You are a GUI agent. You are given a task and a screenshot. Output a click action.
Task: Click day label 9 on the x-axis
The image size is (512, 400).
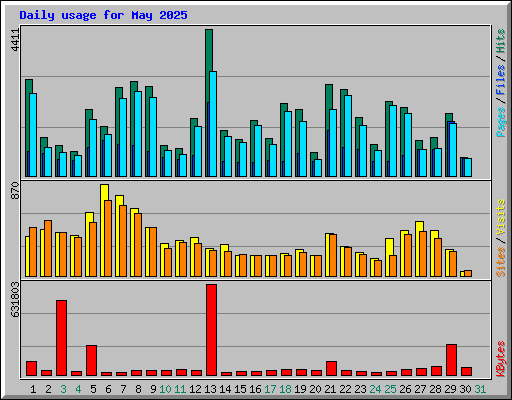[153, 389]
